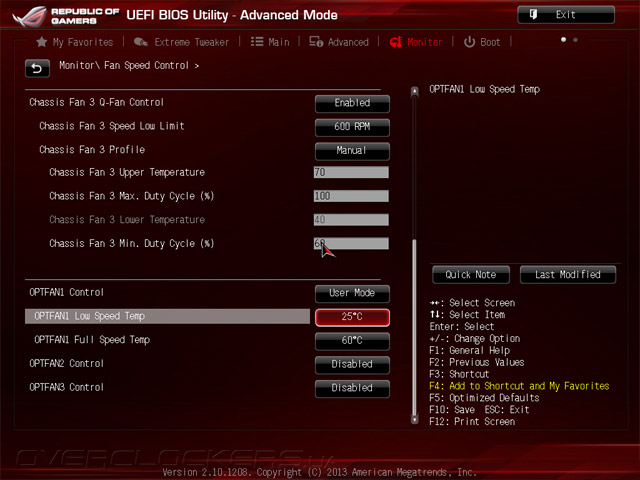
Task: Select Chassis Fan 3 Speed Low Limit label
Action: (111, 126)
